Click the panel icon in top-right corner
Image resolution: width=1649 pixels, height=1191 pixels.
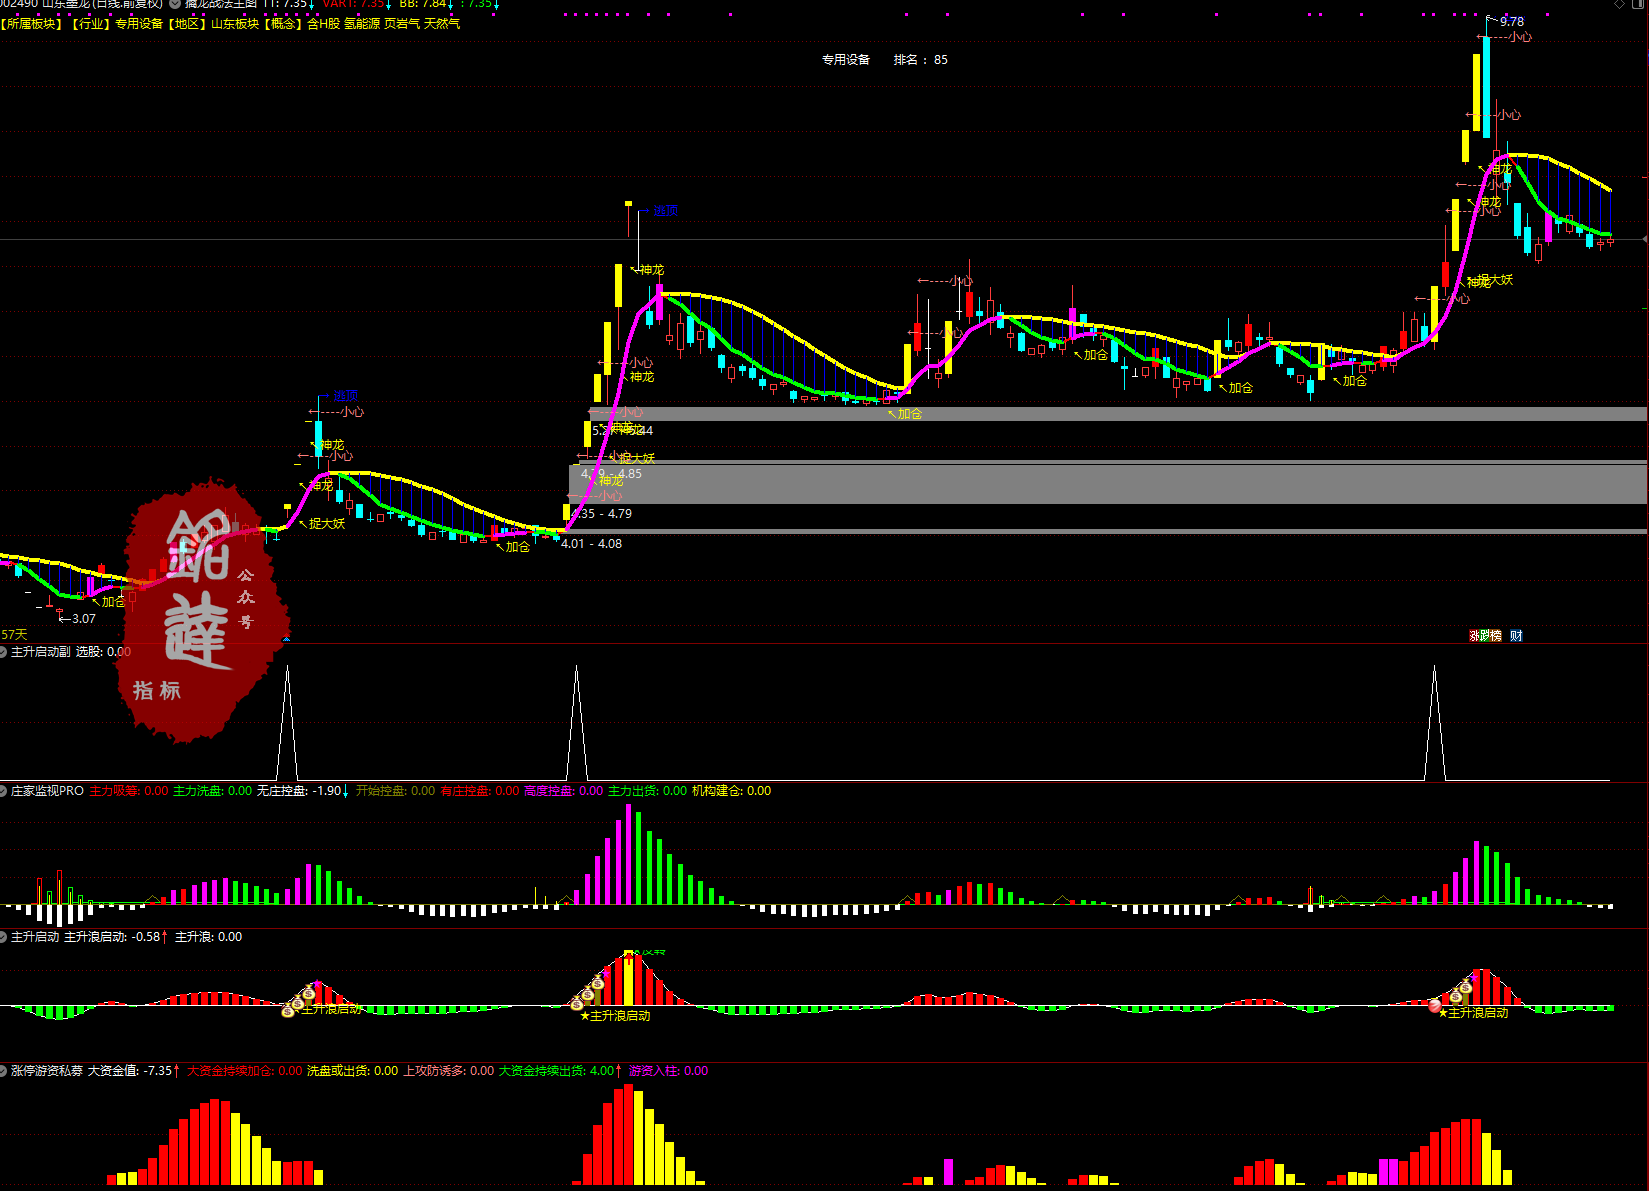(1638, 4)
